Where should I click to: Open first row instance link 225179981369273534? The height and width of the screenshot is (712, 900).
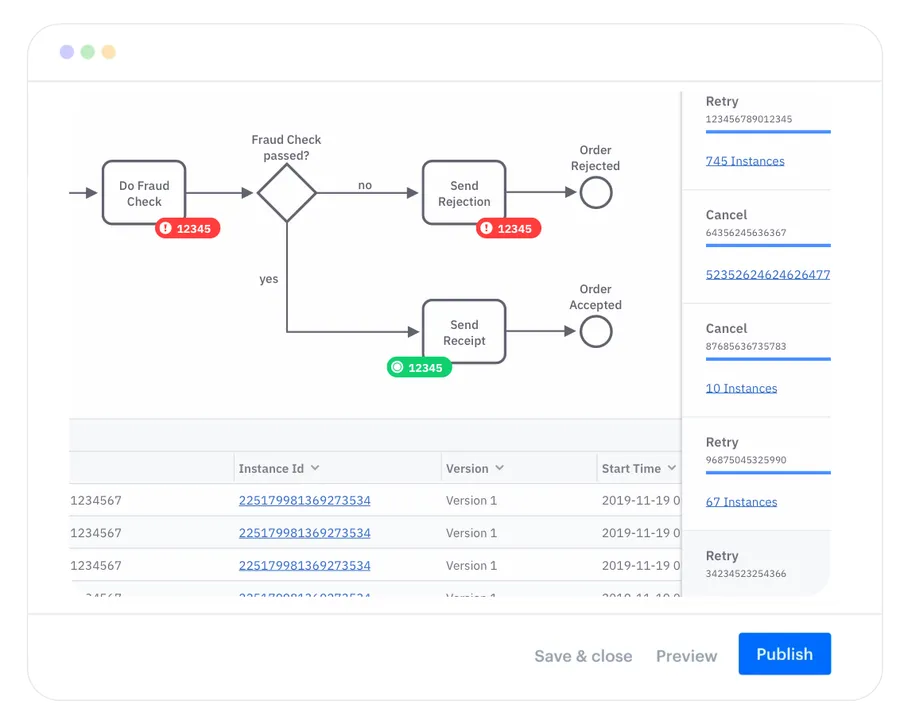(305, 500)
